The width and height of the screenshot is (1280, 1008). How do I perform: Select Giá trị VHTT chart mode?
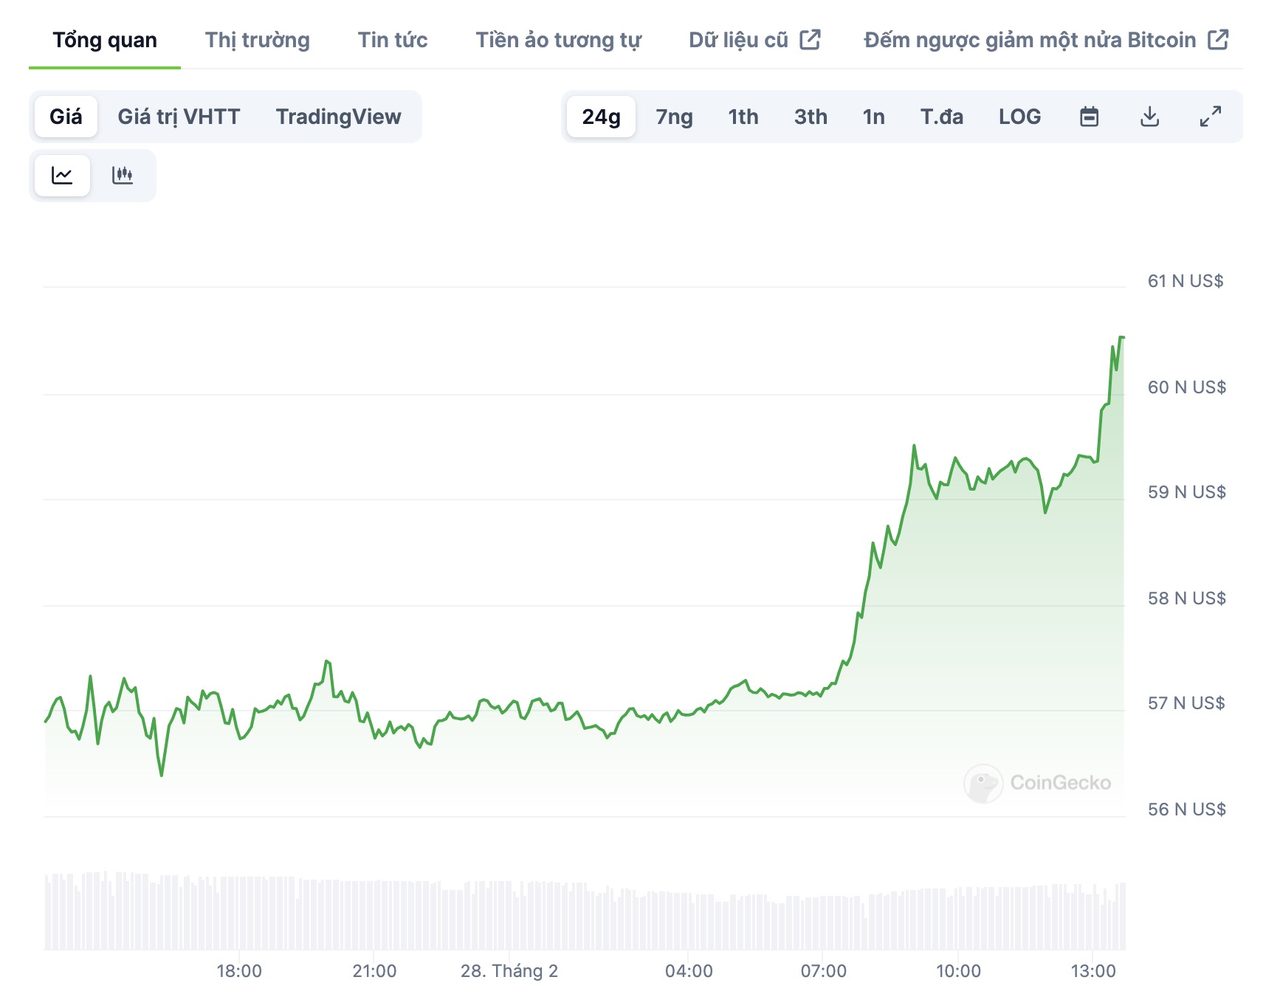[179, 117]
